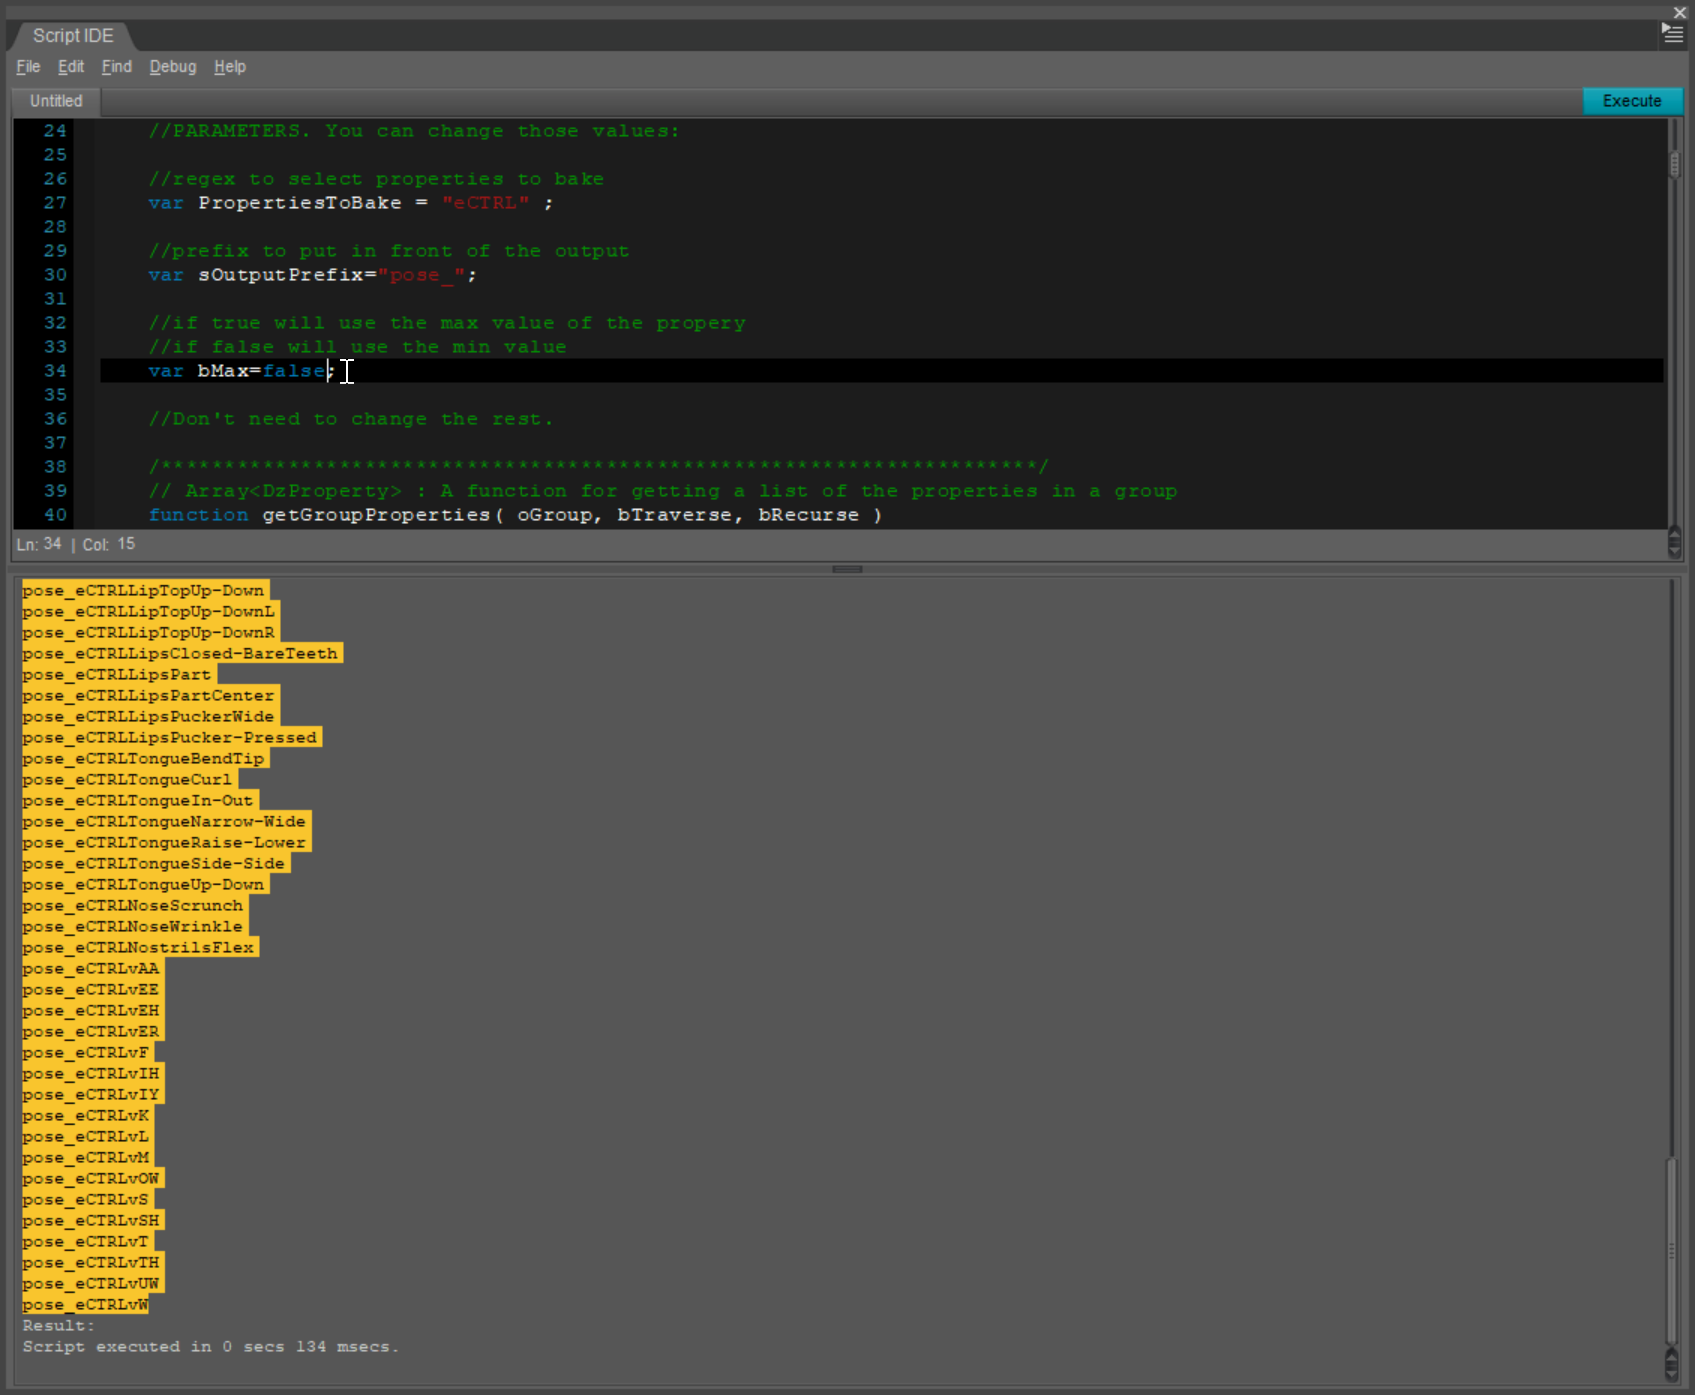
Task: Click the sOutputPrefix variable on line 30
Action: [x=280, y=275]
